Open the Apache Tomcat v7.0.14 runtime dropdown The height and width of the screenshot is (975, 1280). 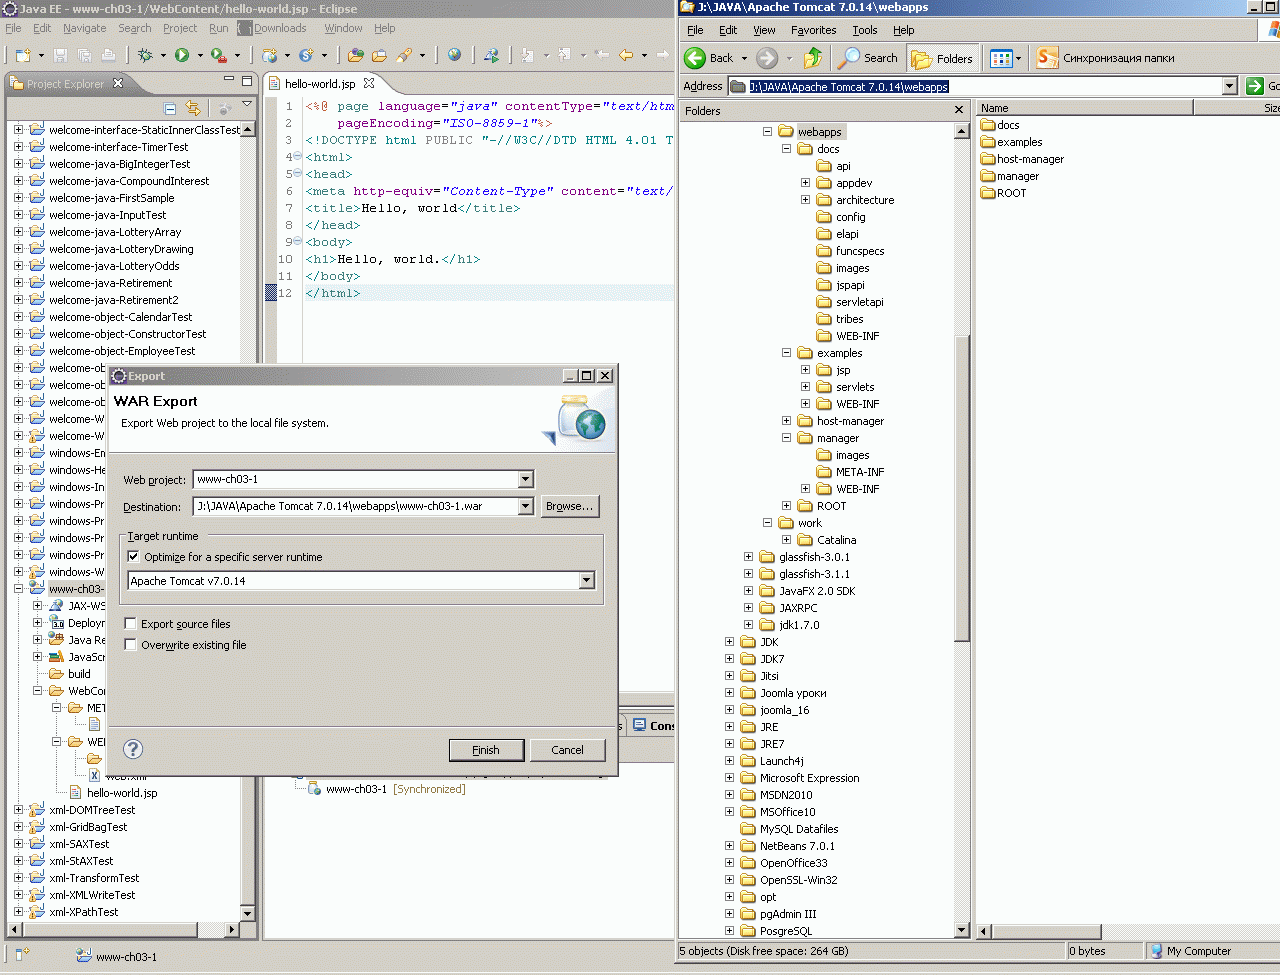tap(587, 581)
